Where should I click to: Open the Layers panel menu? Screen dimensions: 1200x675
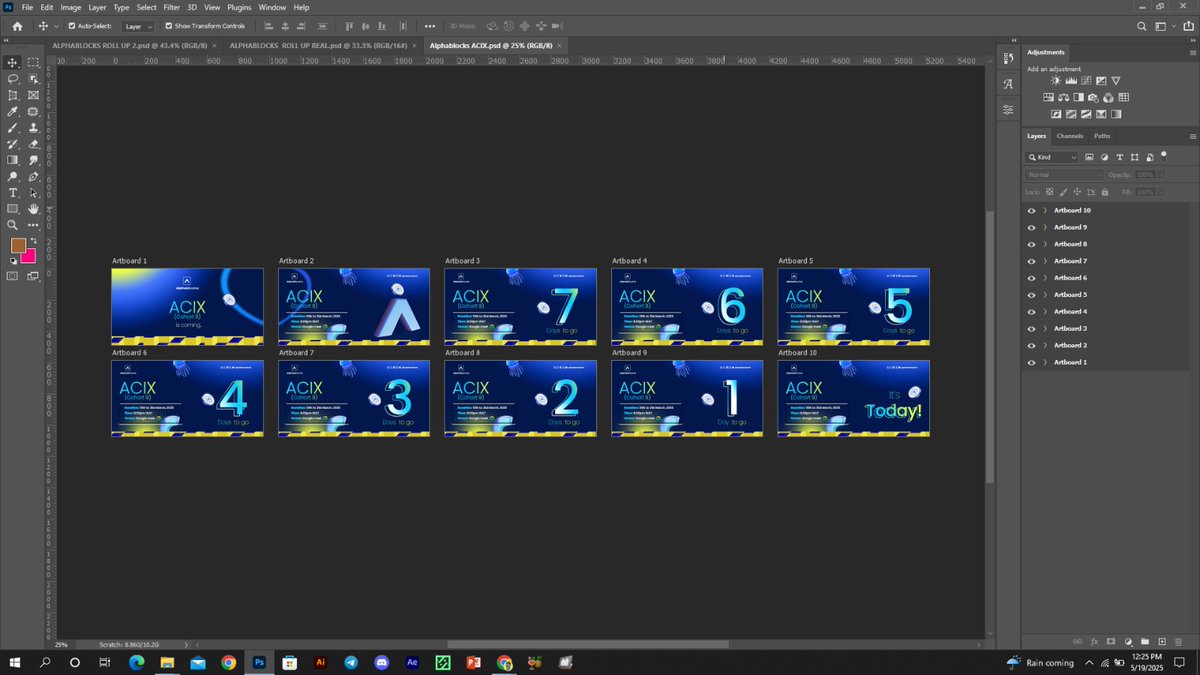(1193, 136)
